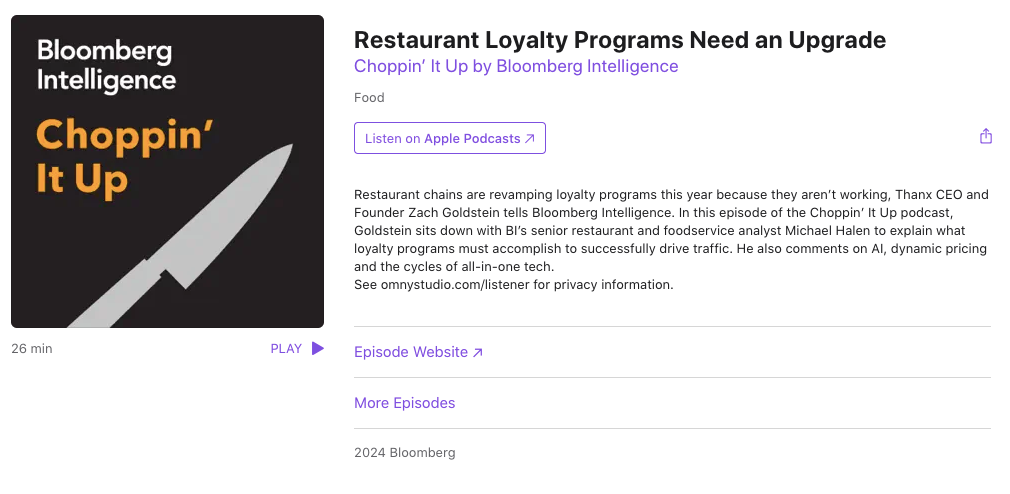Click the Bloomberg Intelligence logo text on the cover
Screen dimensions: 1010x494
[106, 66]
